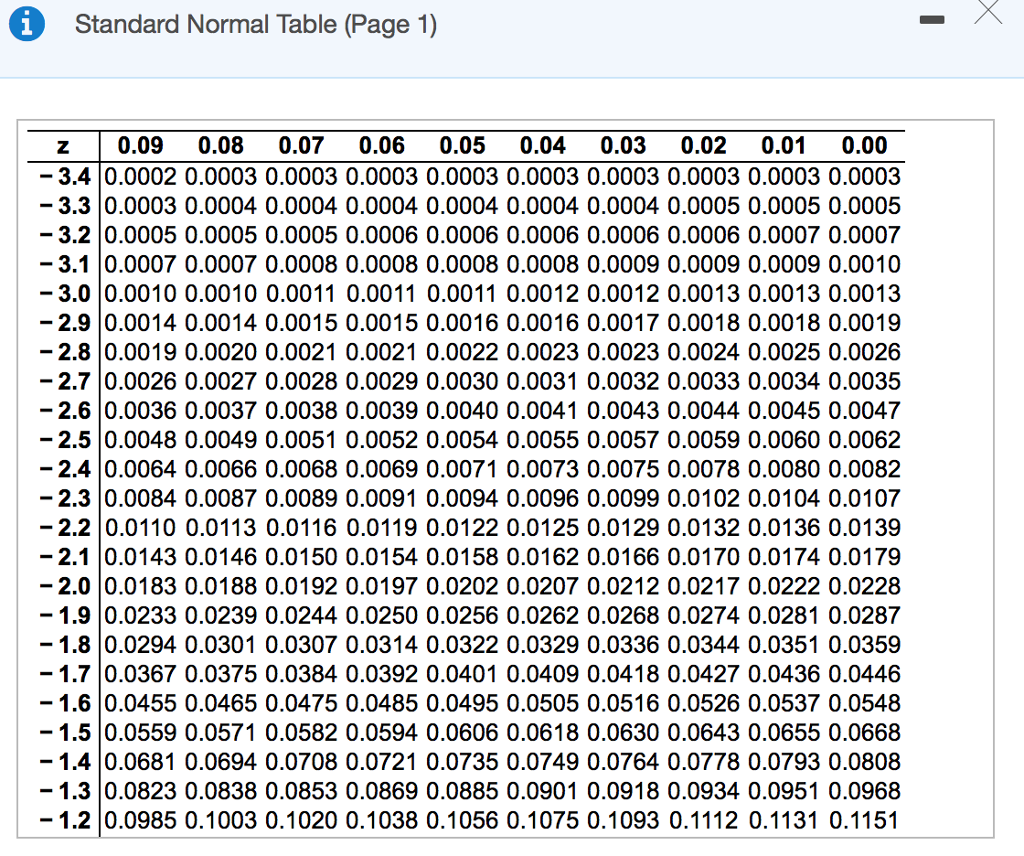Click the blue info icon
1024x856 pixels.
pyautogui.click(x=26, y=23)
